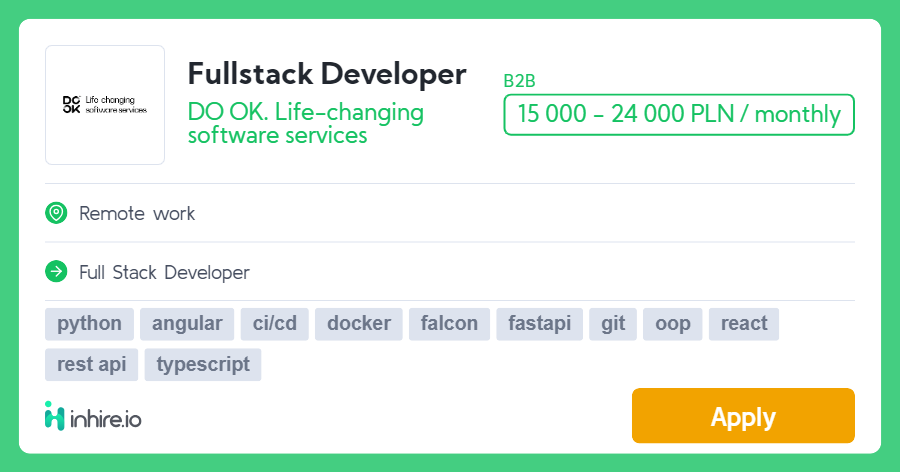Click the green arrow circle icon
The height and width of the screenshot is (472, 900).
[x=56, y=272]
